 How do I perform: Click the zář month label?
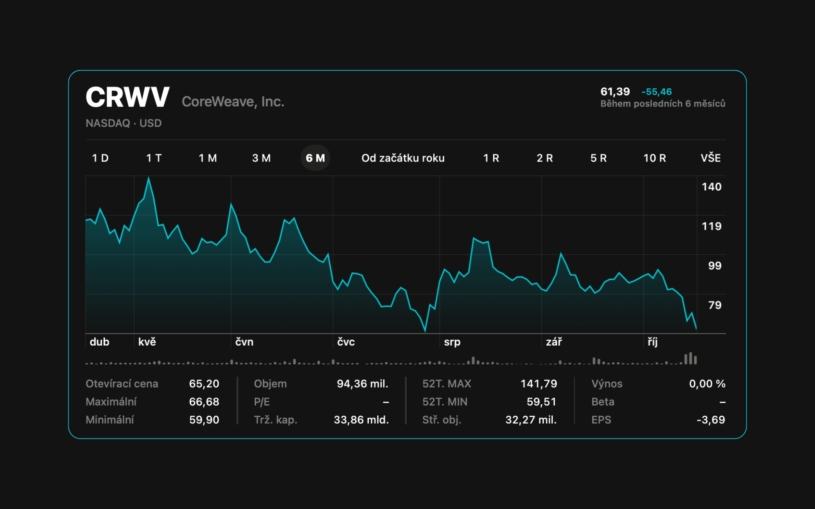coord(554,342)
